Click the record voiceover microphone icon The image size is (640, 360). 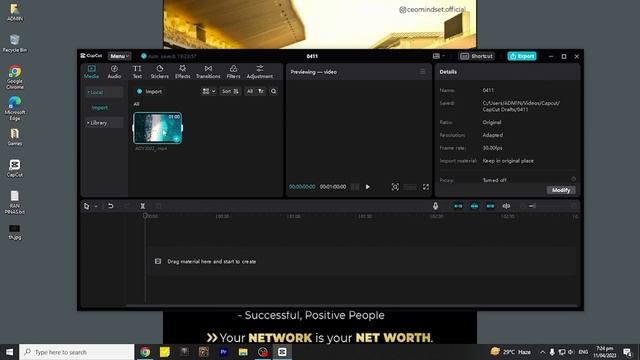436,206
